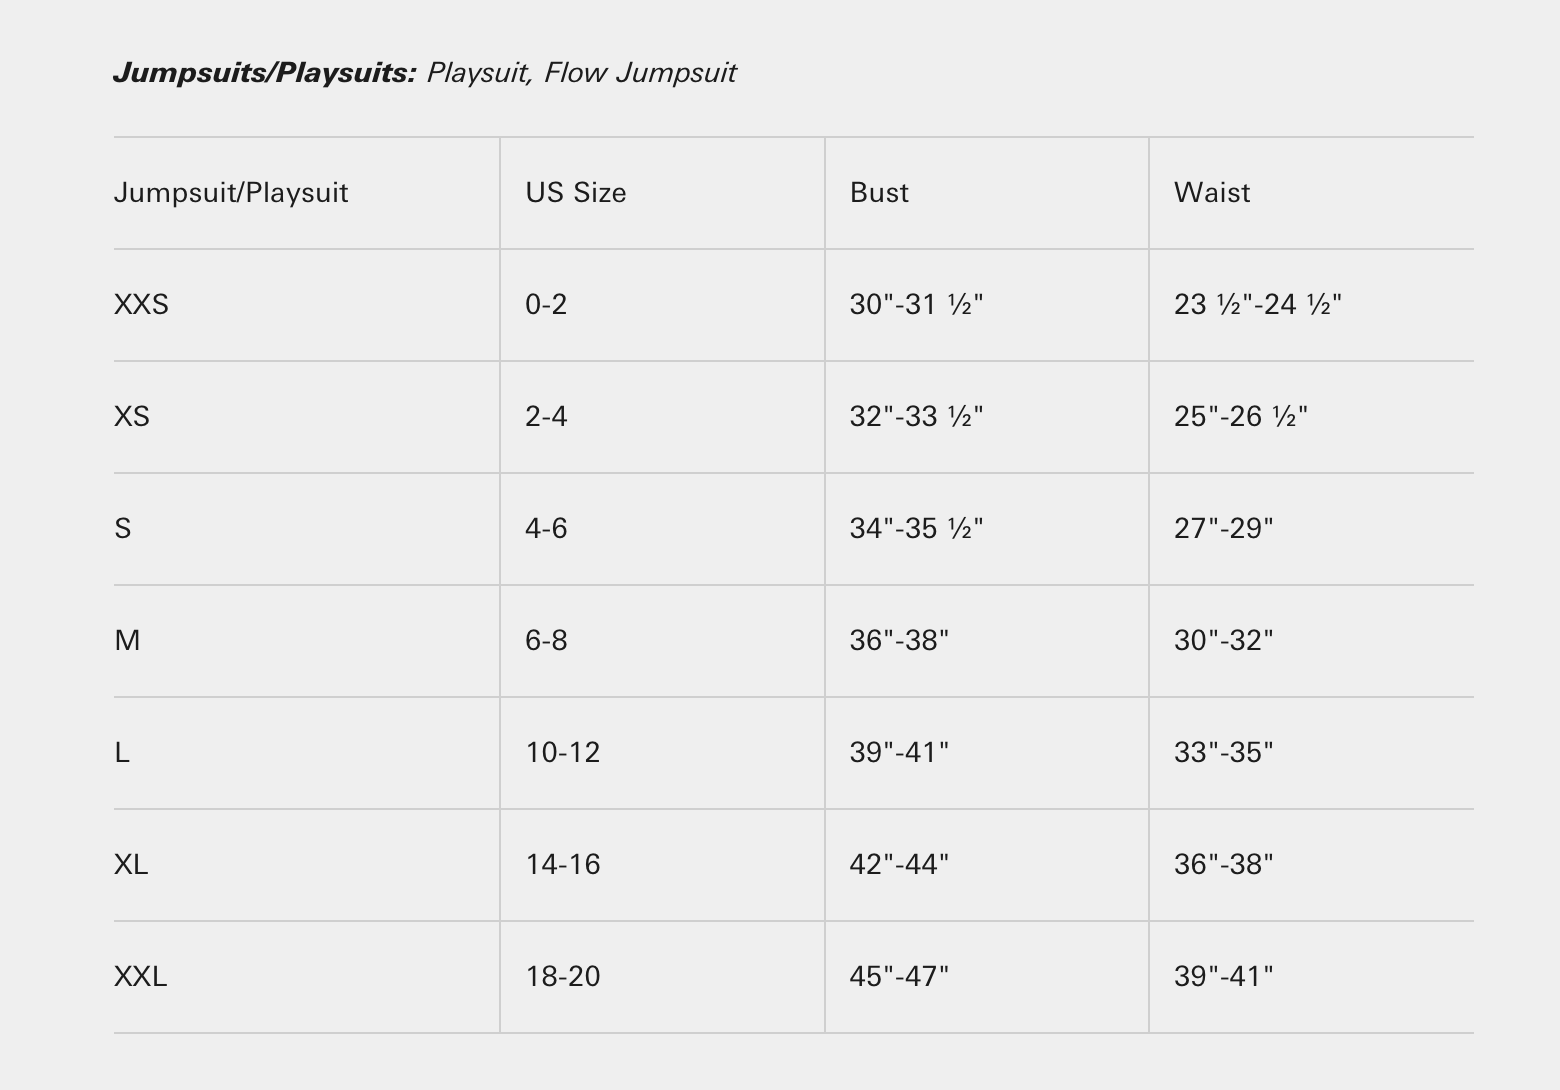
Task: Click the Waist column header
Action: 1211,193
